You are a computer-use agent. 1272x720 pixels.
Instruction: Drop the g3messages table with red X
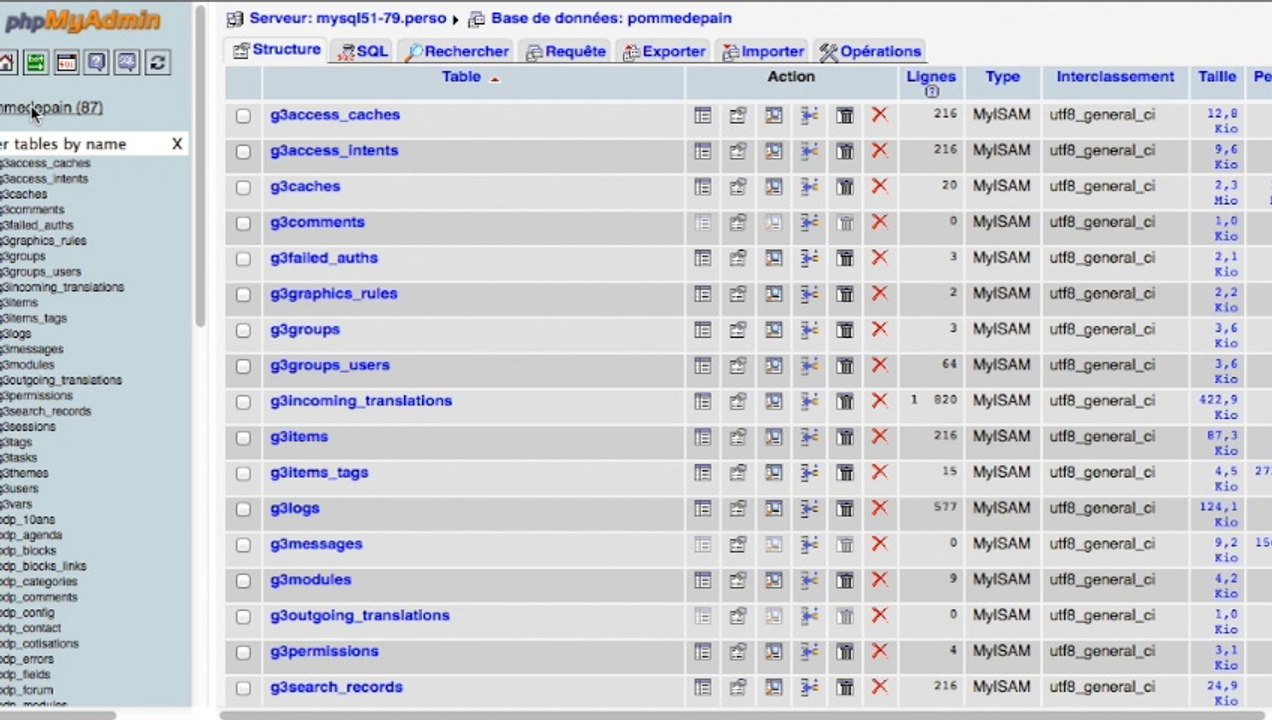[x=879, y=545]
